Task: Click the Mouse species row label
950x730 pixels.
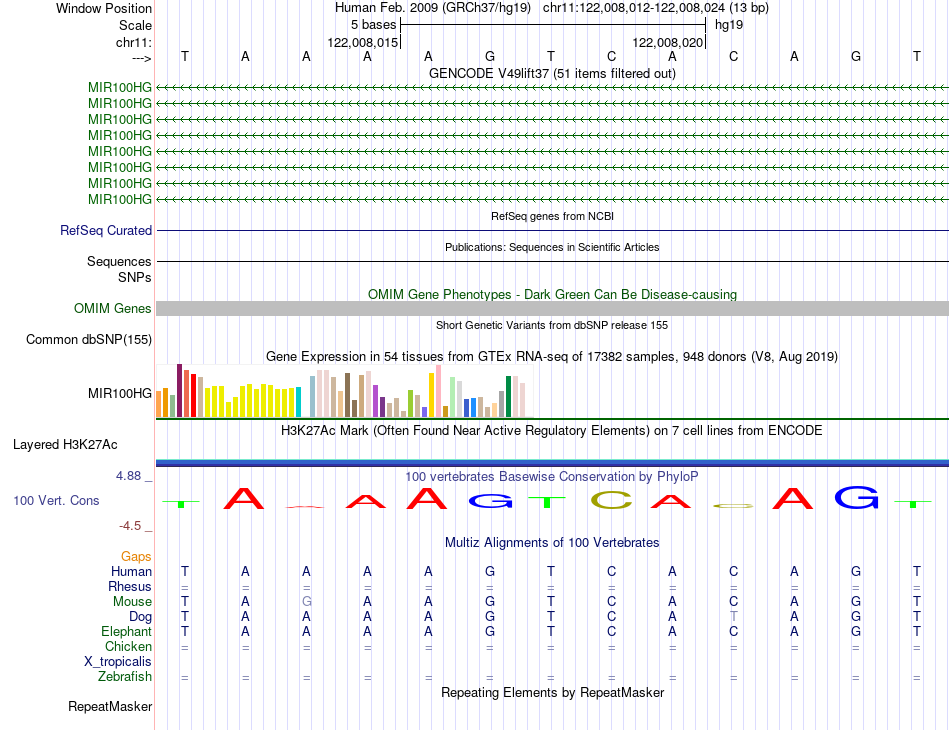Action: pos(132,602)
